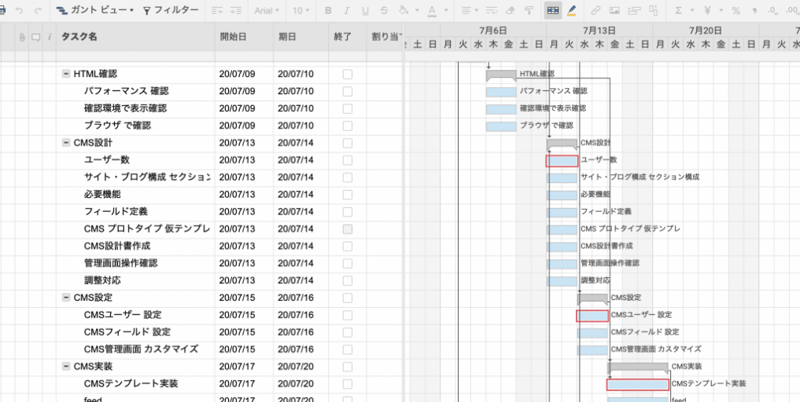Open the ガントビュー view dropdown

point(93,10)
